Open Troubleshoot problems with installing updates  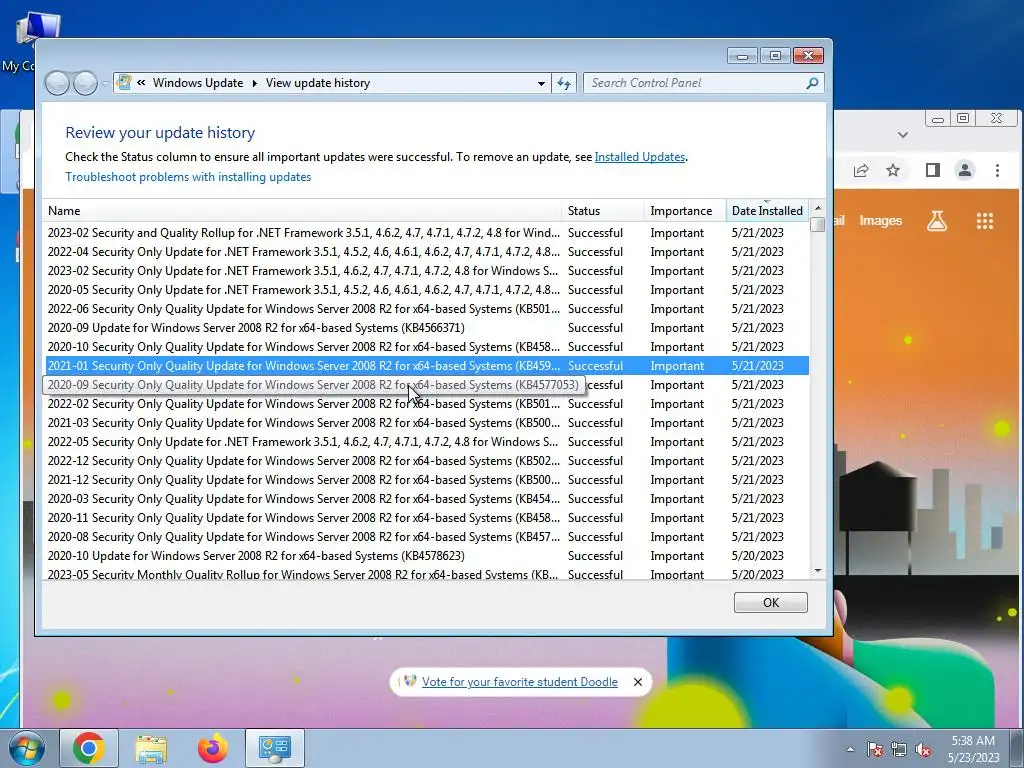coord(188,177)
